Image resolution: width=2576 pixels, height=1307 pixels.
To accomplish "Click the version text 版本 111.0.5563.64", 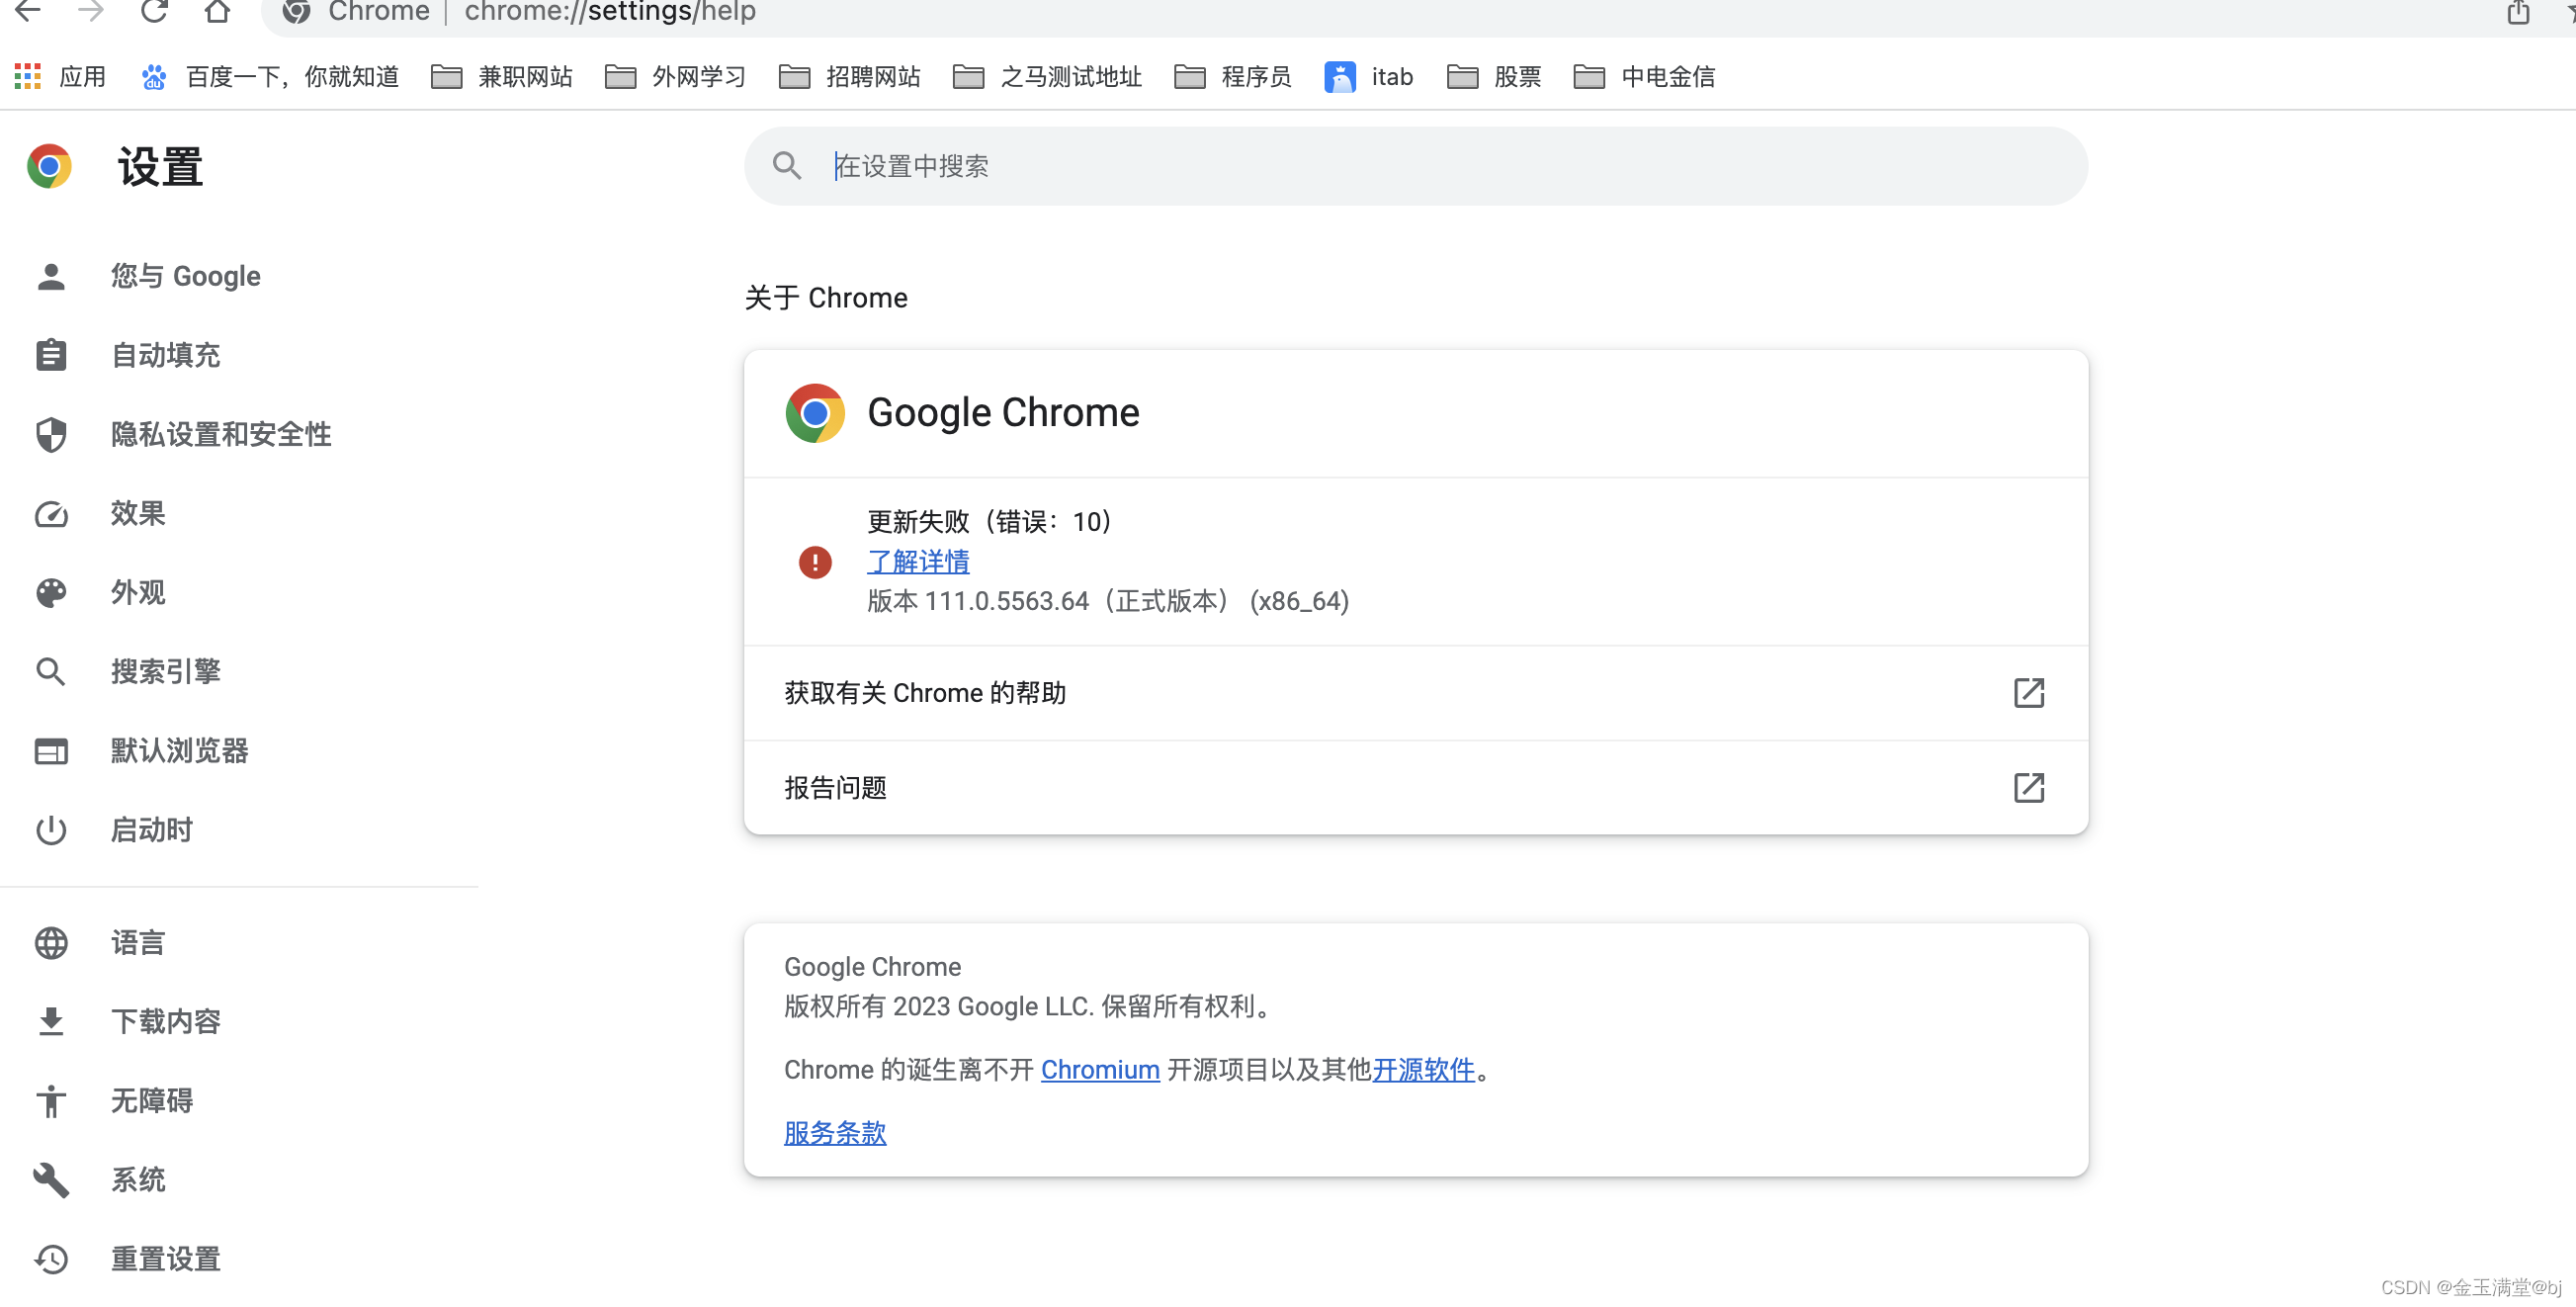I will point(978,601).
